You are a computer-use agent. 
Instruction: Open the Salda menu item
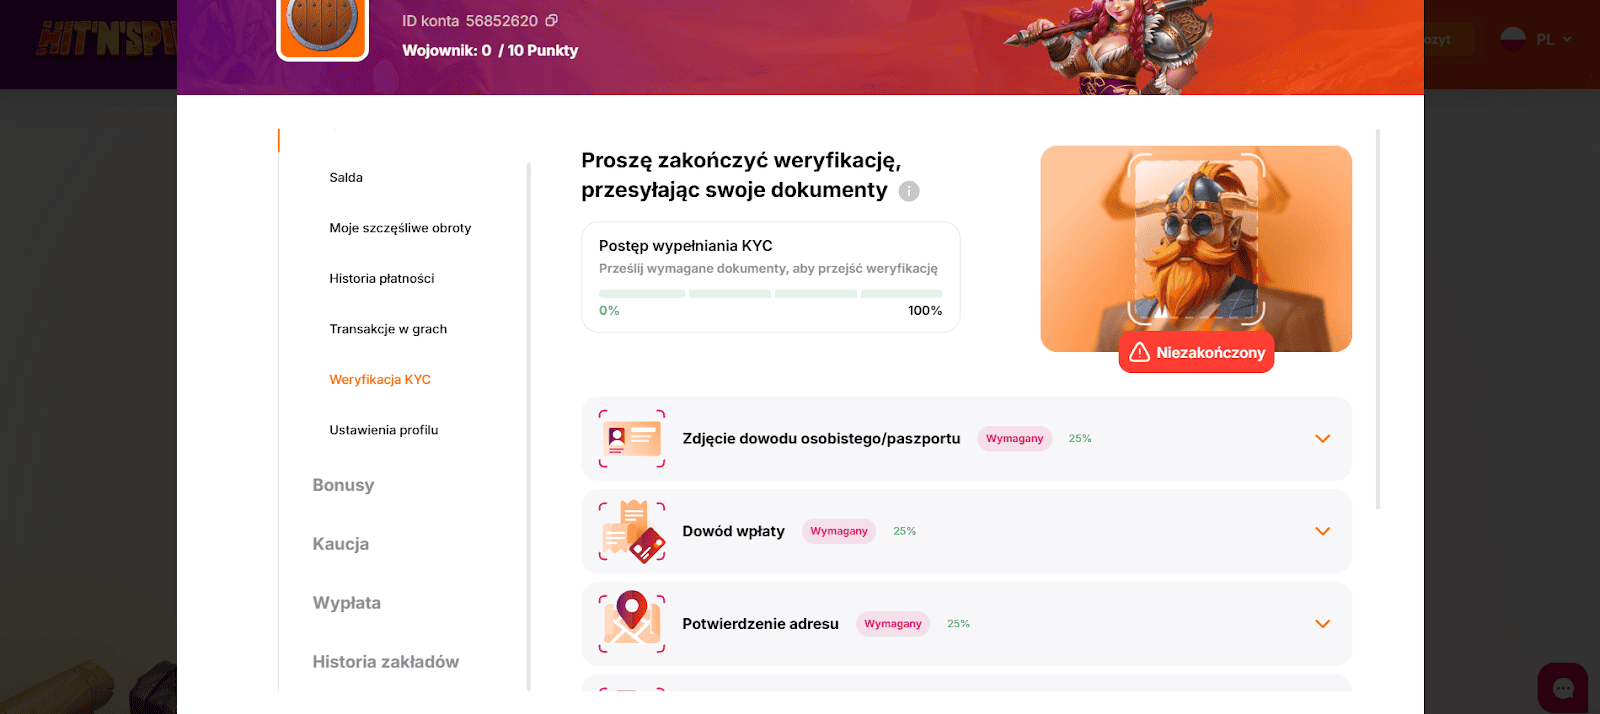(346, 178)
